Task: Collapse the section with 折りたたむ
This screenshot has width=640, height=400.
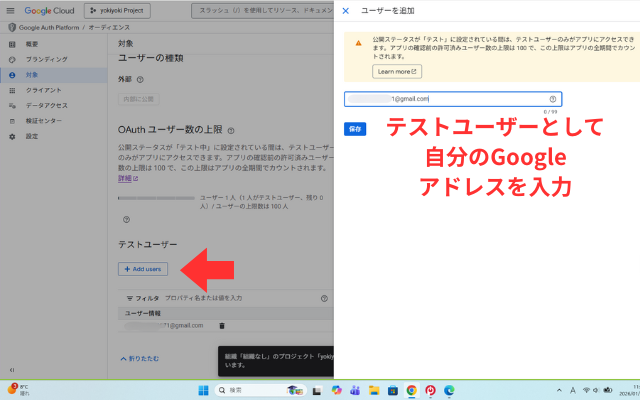Action: click(x=141, y=357)
